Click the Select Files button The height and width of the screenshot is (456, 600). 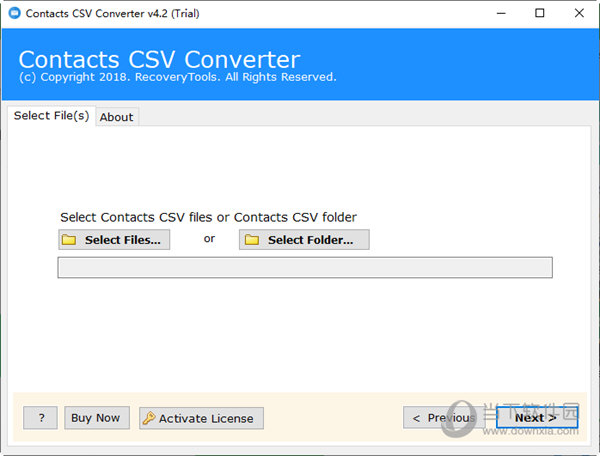coord(114,240)
